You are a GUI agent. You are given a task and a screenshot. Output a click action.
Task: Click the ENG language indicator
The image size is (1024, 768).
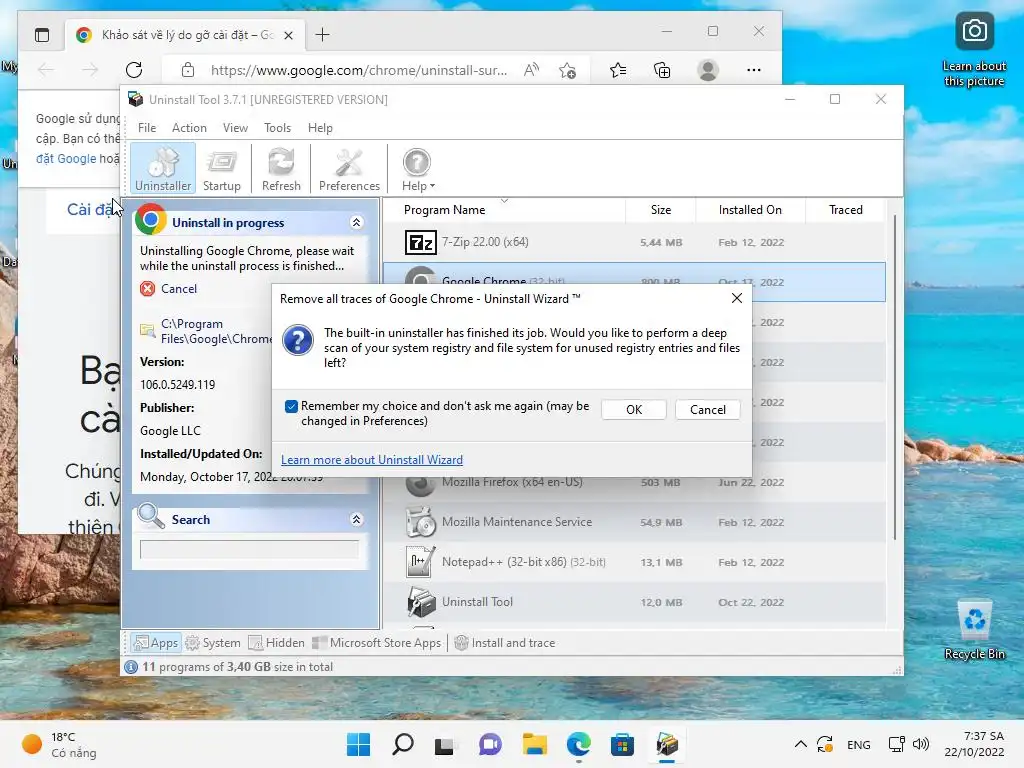click(x=858, y=744)
